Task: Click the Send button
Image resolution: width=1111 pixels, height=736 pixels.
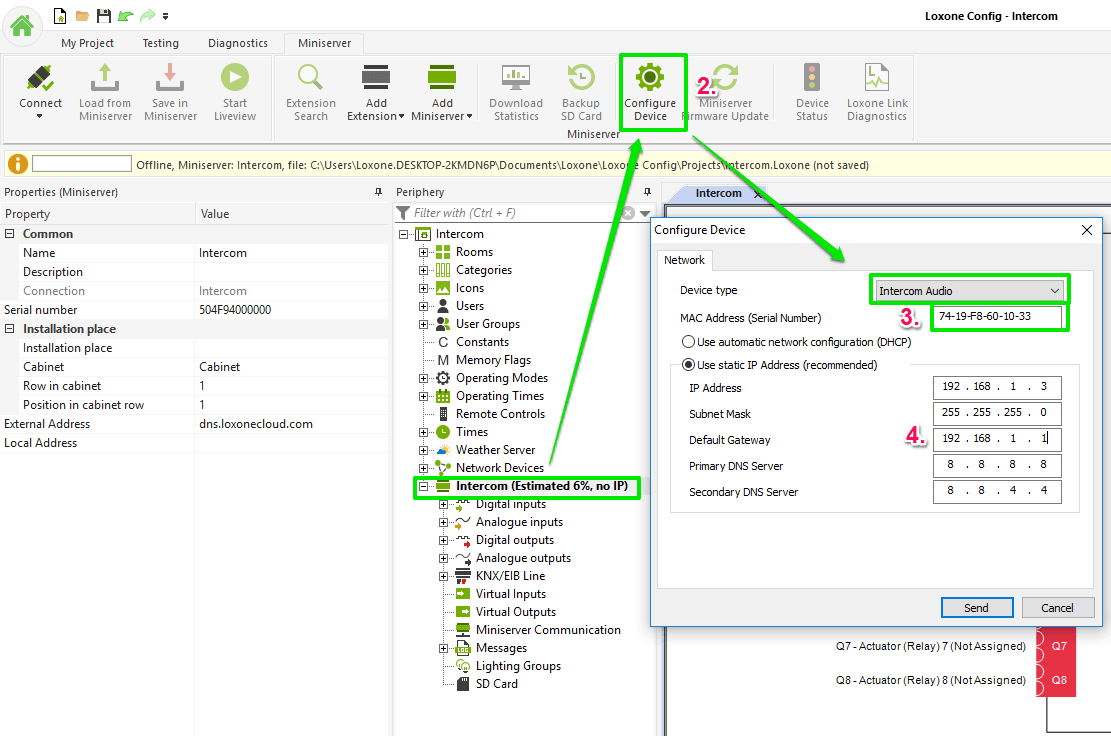Action: point(976,608)
